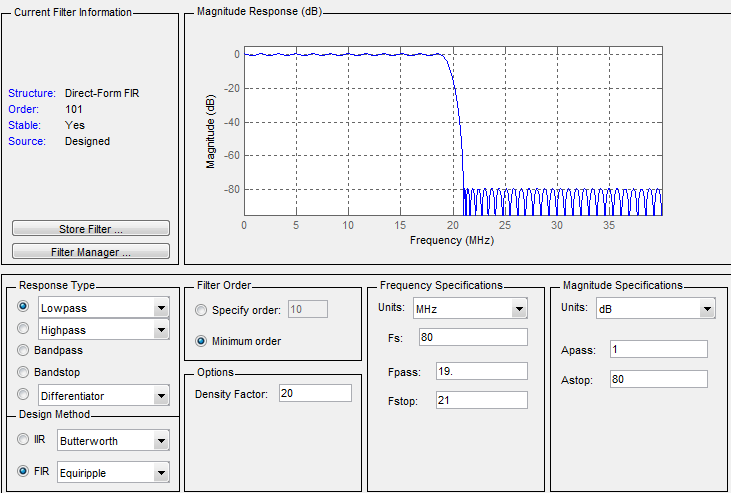Screen dimensions: 731x493
Task: Click the Astop input field
Action: pos(659,379)
